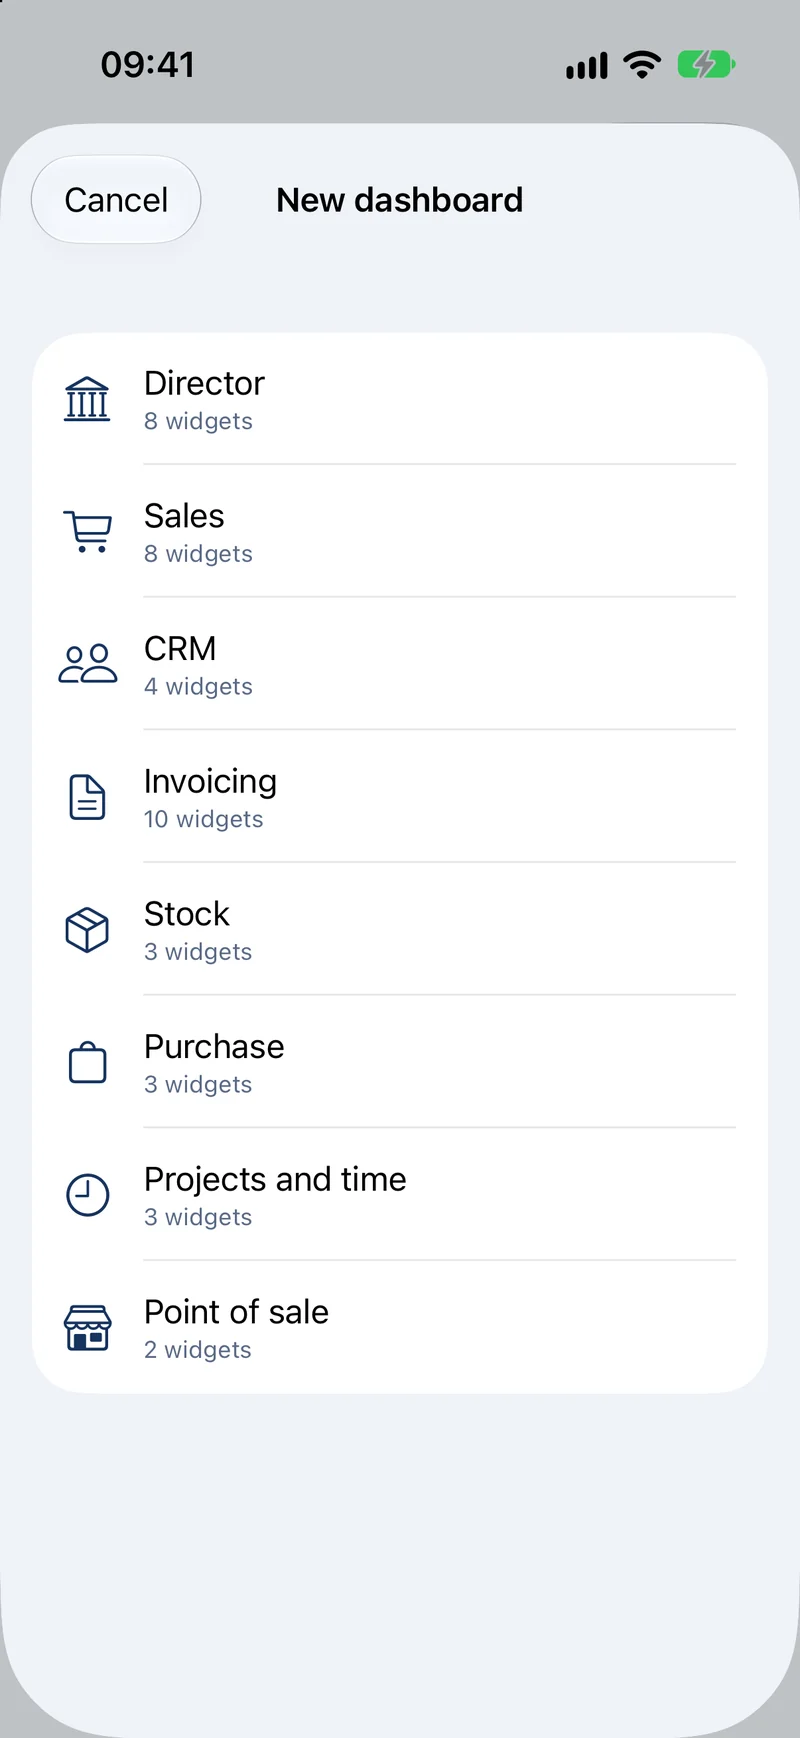
Task: Tap the Wi-Fi status icon
Action: pos(642,65)
